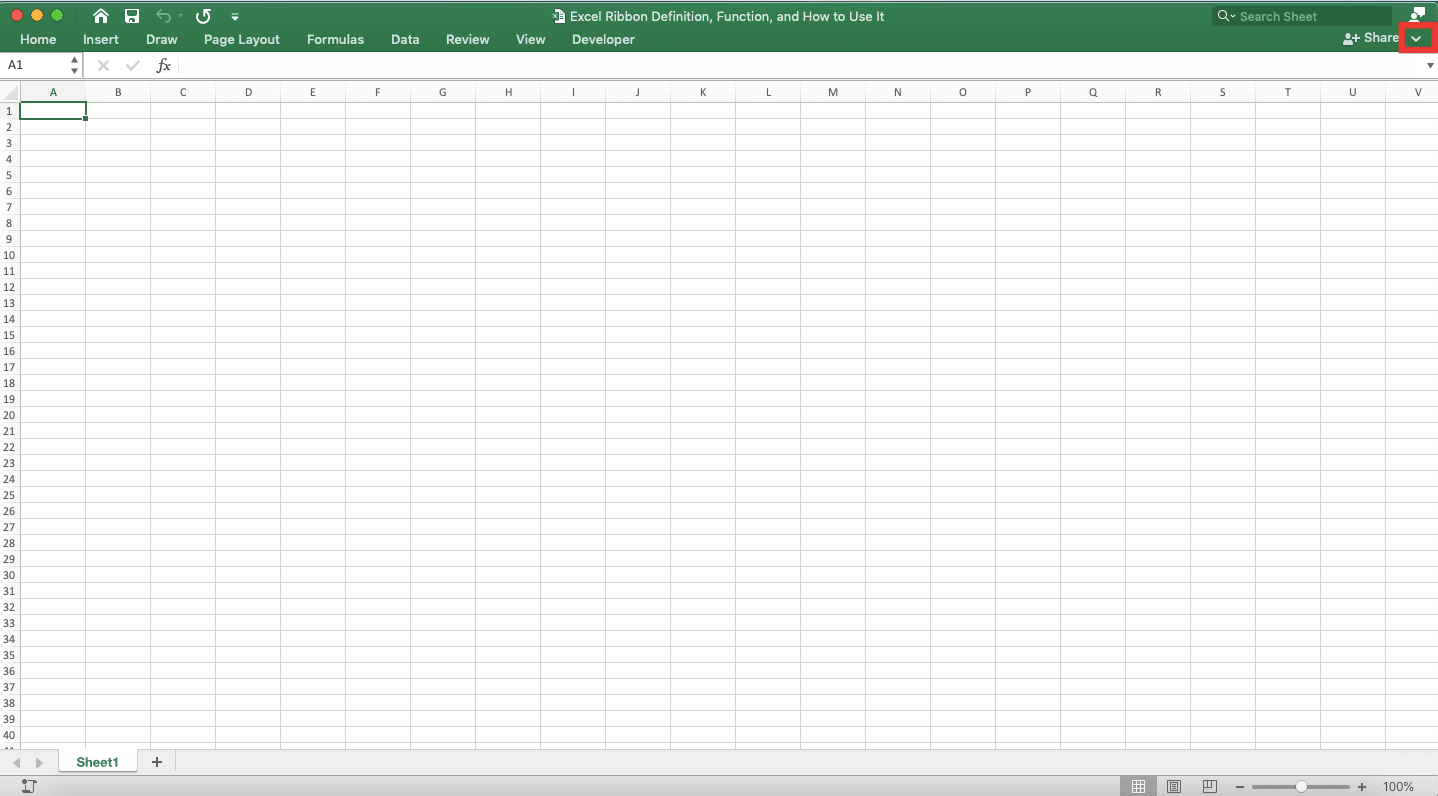Click into the Search Sheet field

(x=1302, y=16)
